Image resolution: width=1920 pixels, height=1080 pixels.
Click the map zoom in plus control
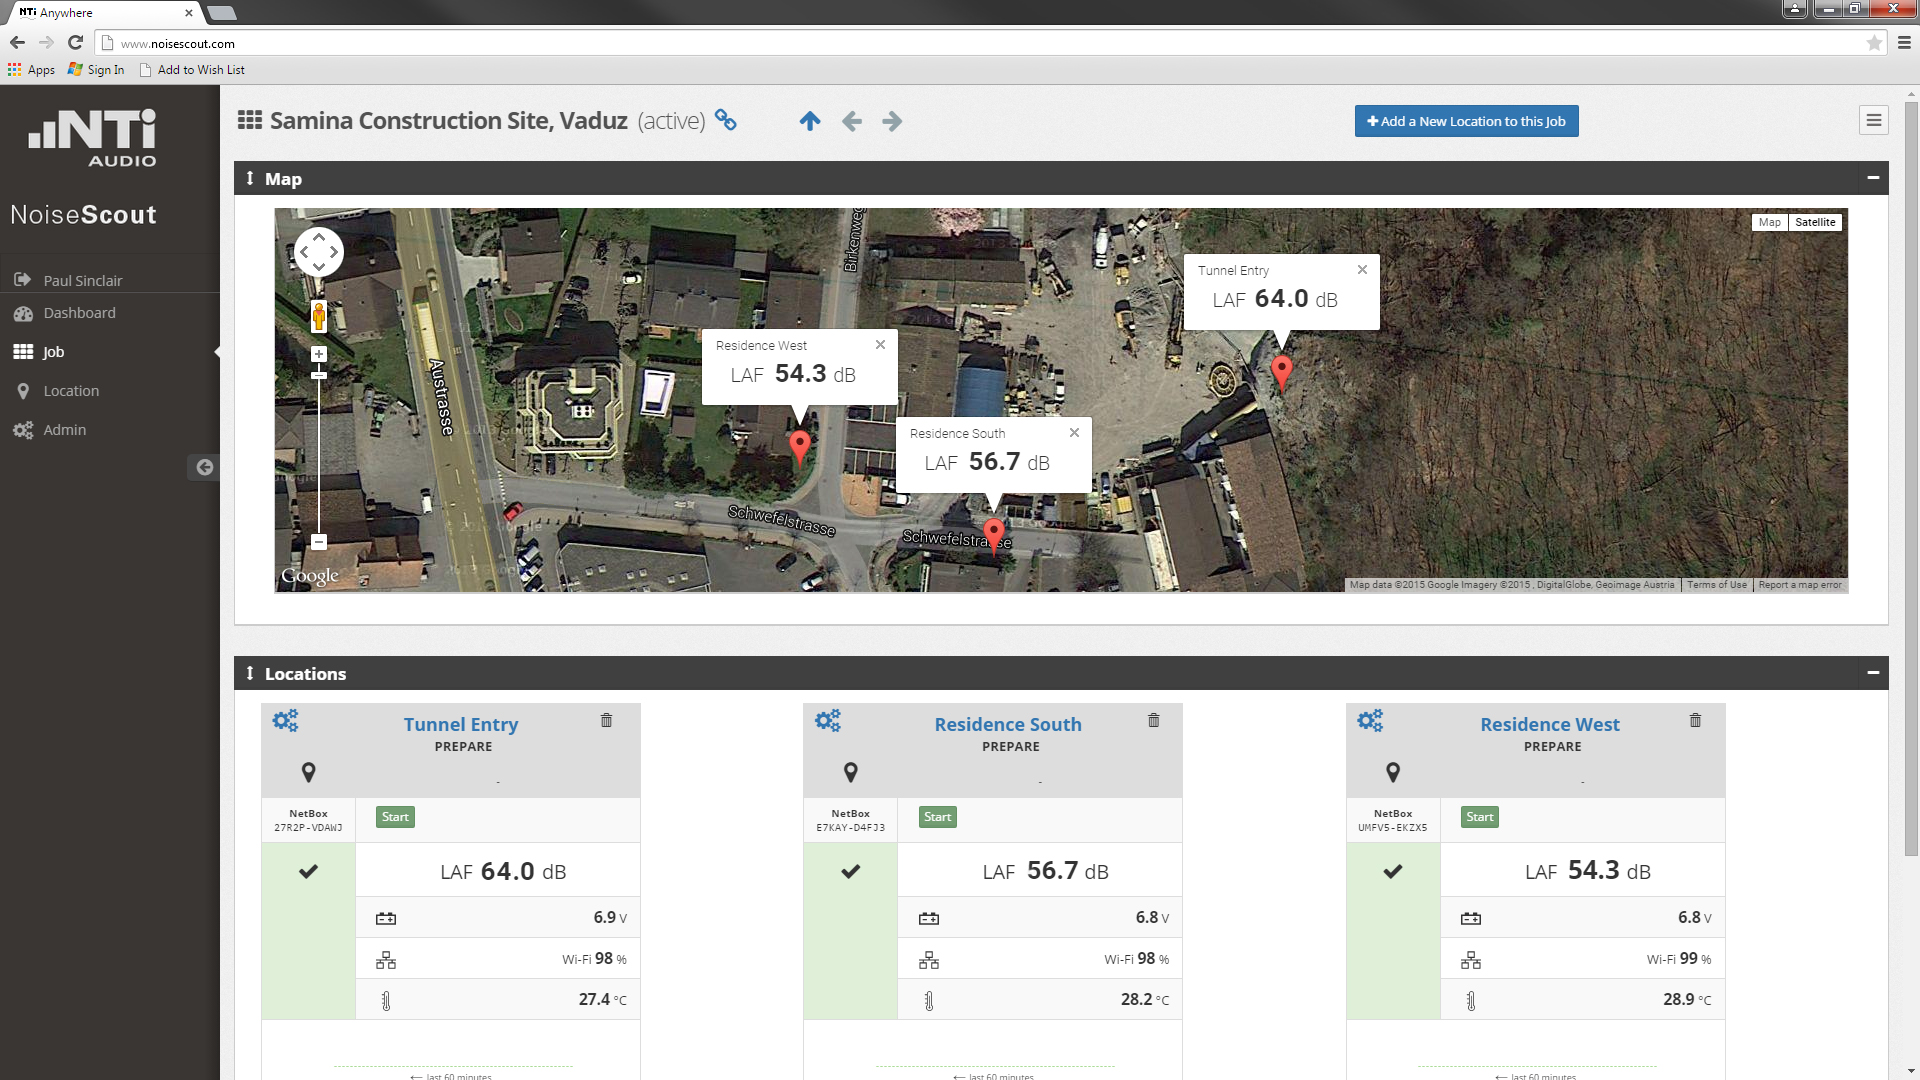tap(319, 354)
